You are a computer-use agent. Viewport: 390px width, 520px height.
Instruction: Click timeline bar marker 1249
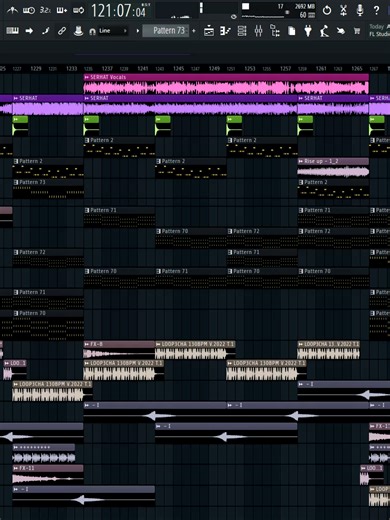(214, 69)
